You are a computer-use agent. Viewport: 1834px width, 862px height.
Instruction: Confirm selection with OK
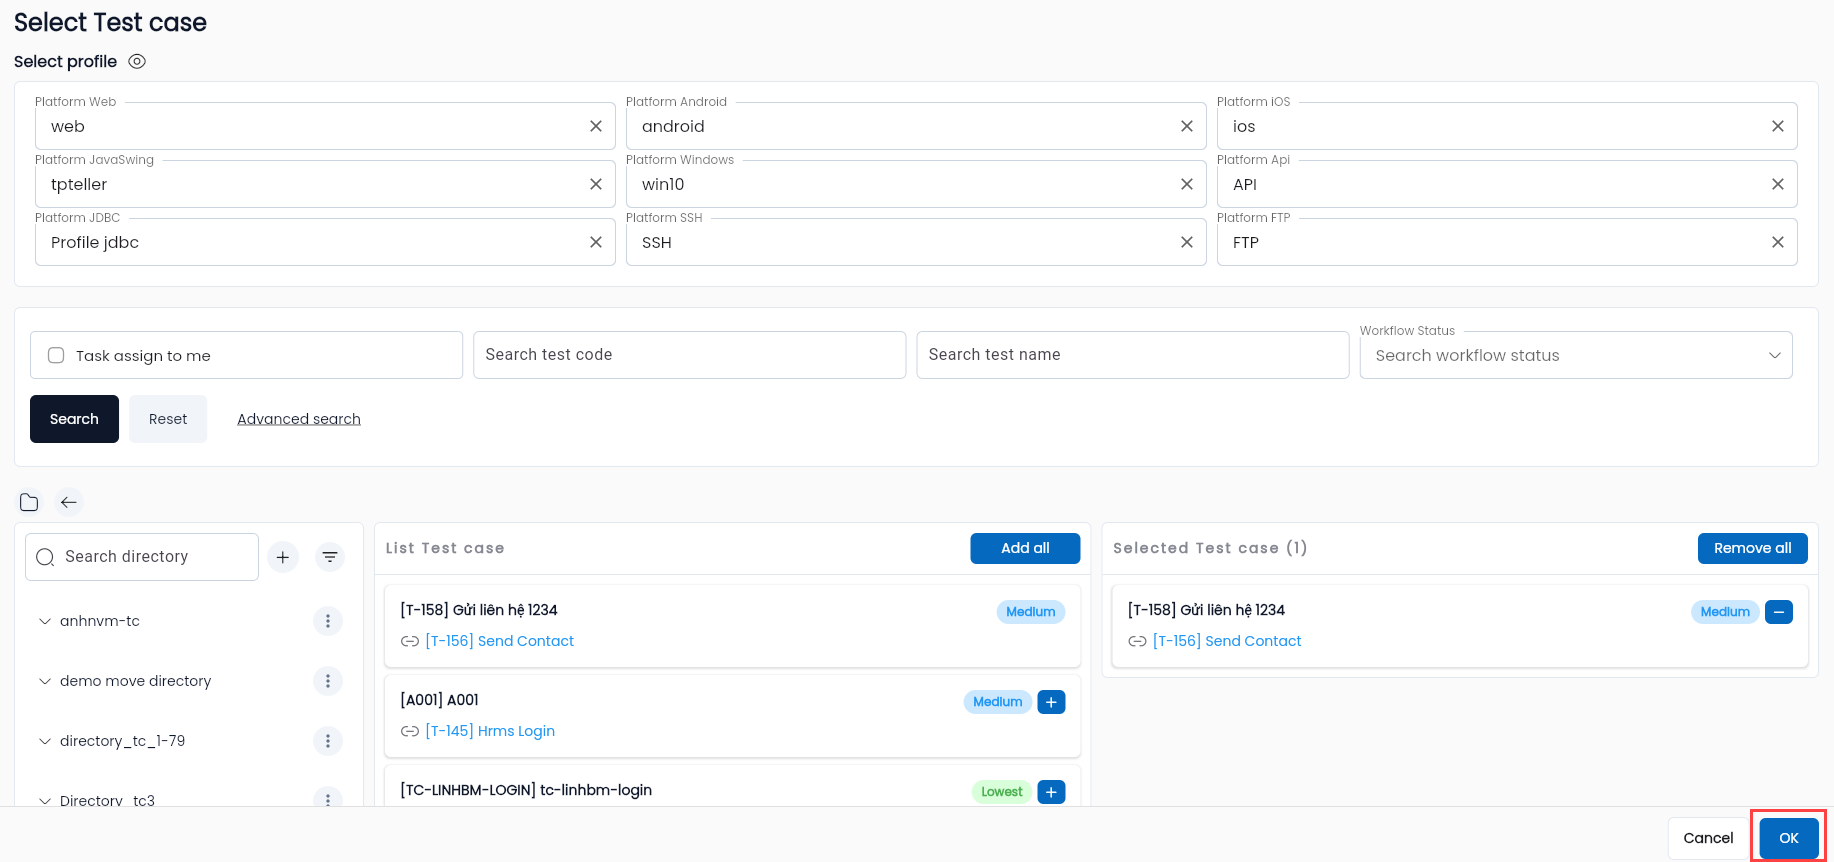[1789, 838]
